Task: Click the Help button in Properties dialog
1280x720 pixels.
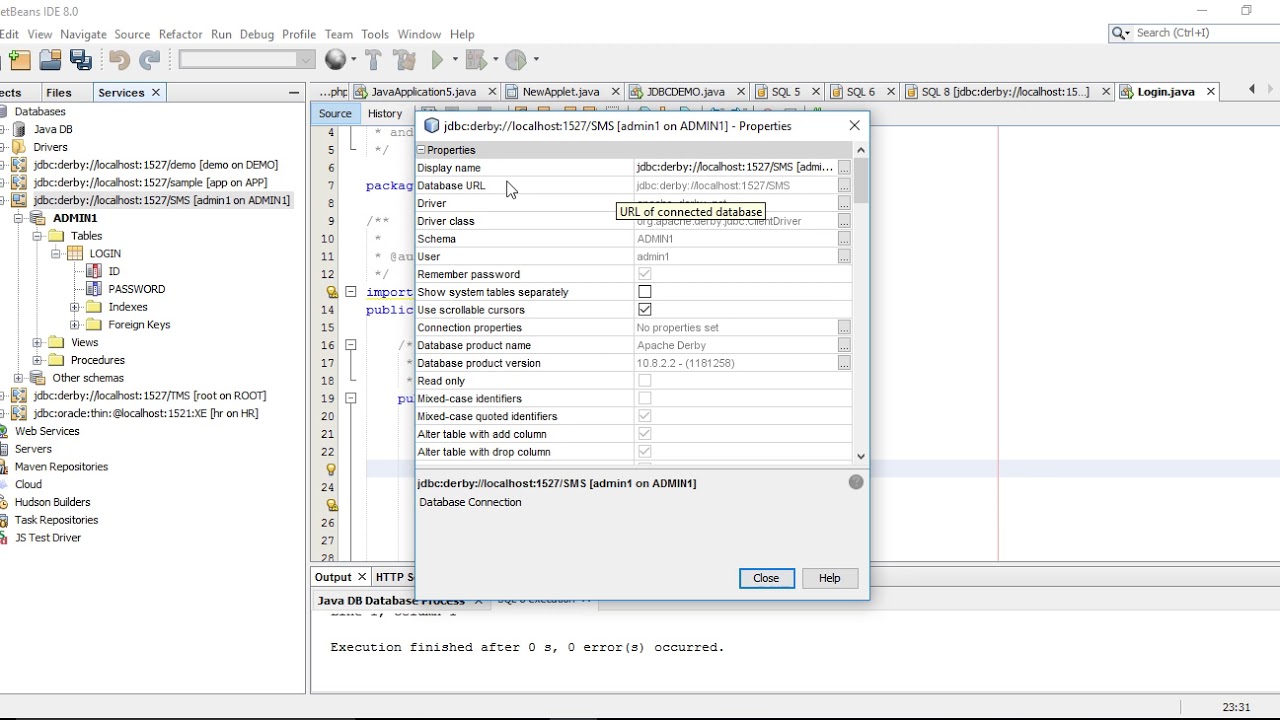Action: pyautogui.click(x=829, y=578)
